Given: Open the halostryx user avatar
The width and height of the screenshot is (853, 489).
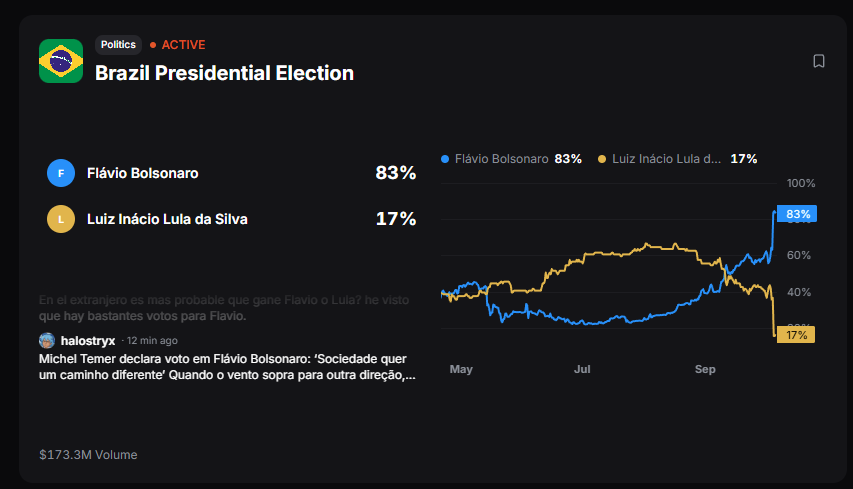Looking at the screenshot, I should 47,341.
